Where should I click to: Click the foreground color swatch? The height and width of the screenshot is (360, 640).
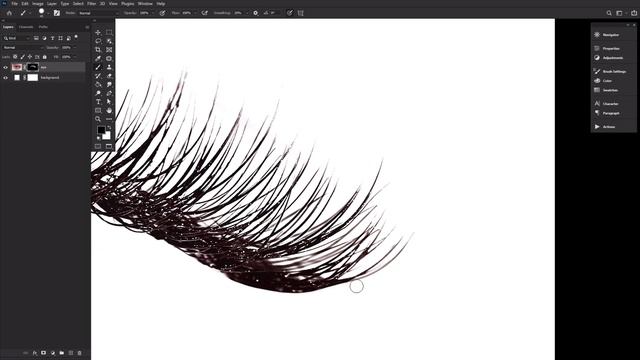(x=101, y=130)
